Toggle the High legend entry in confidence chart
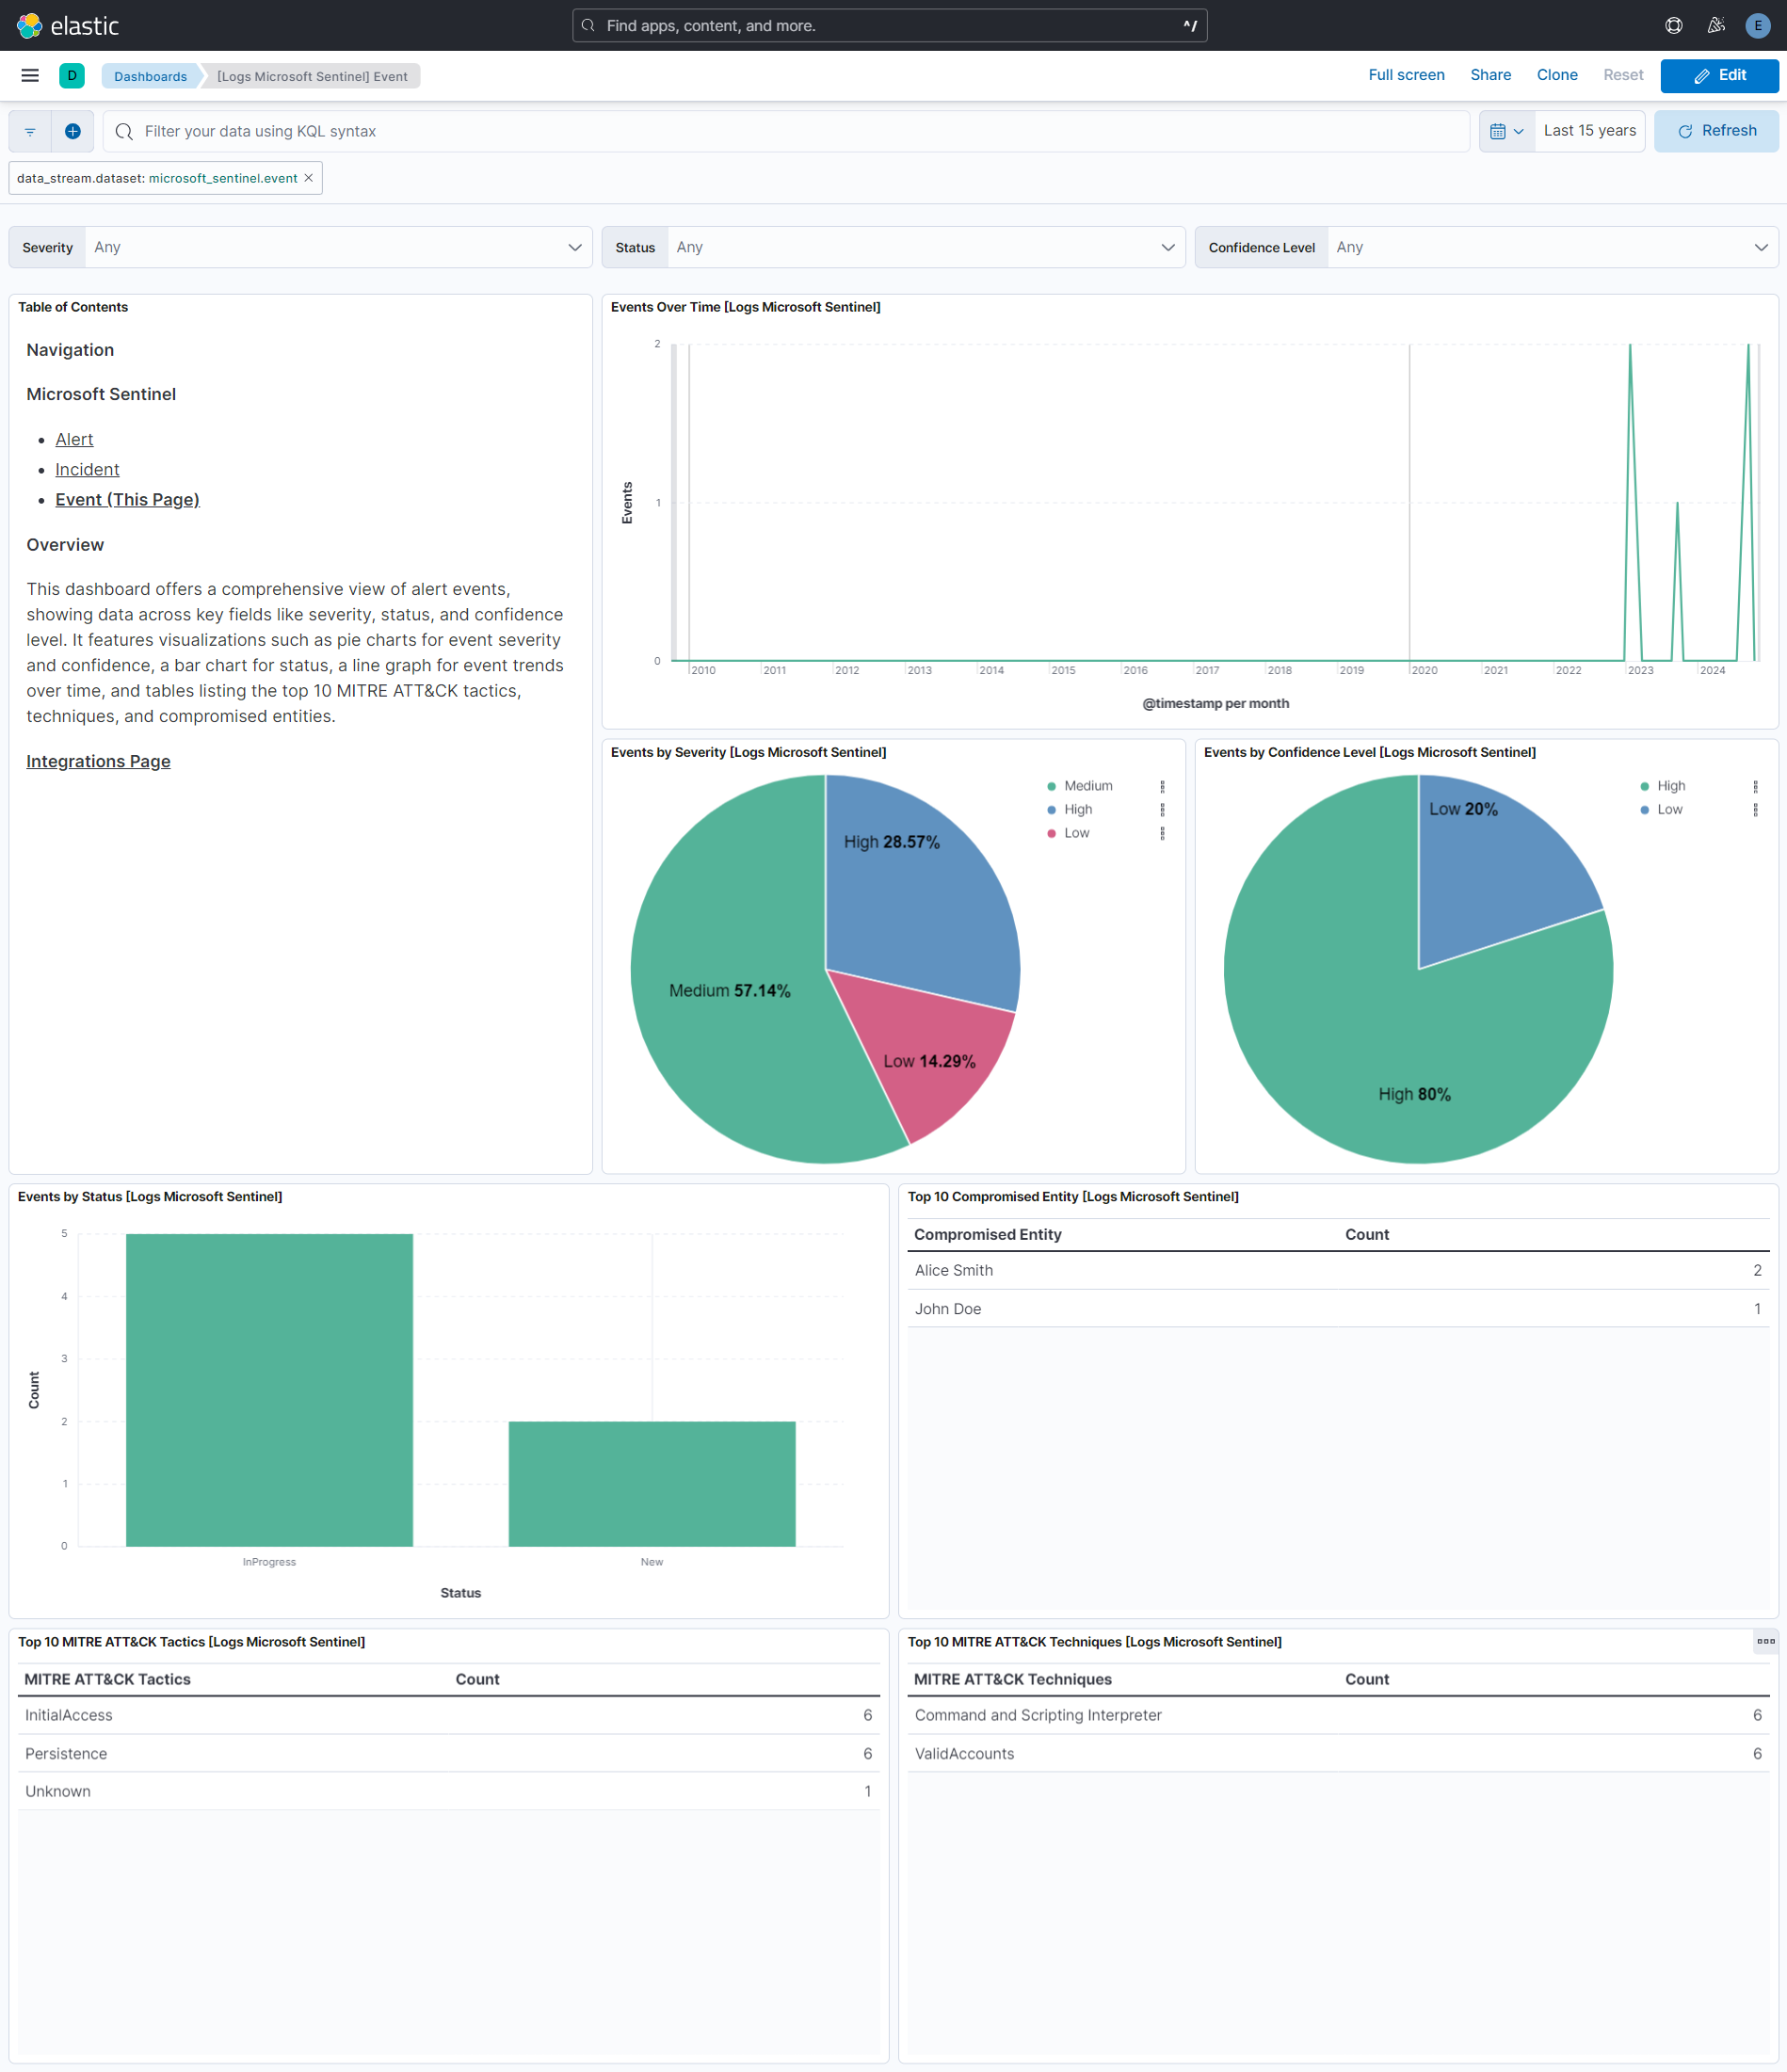Screen dimensions: 1787x2072 (1670, 785)
